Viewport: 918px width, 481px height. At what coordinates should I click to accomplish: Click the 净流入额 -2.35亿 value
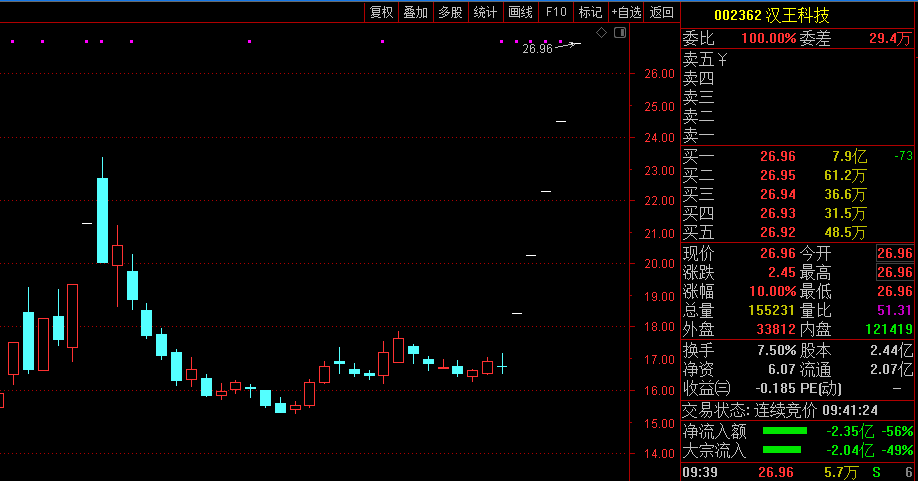coord(850,431)
